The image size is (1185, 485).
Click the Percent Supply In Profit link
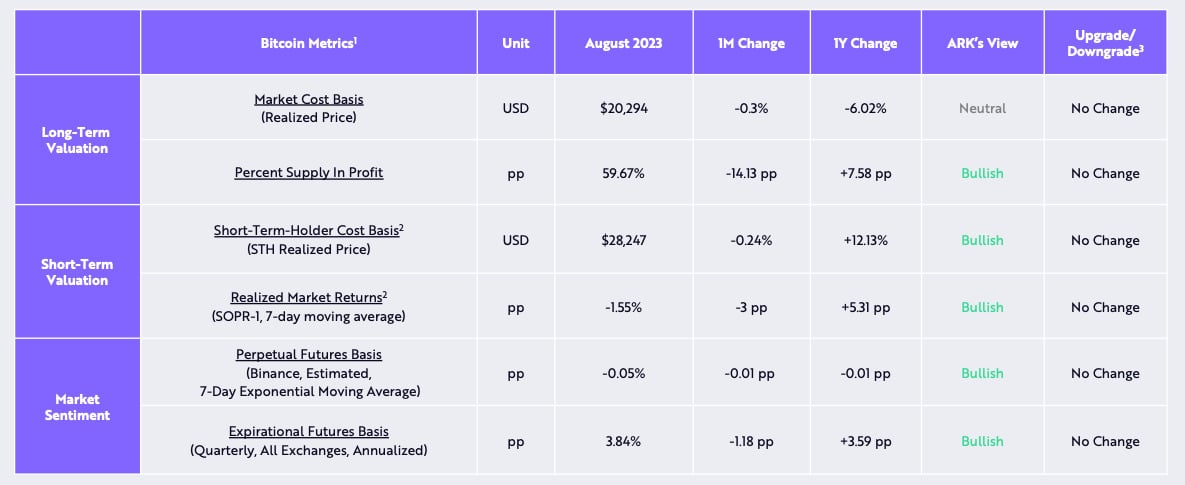[308, 173]
